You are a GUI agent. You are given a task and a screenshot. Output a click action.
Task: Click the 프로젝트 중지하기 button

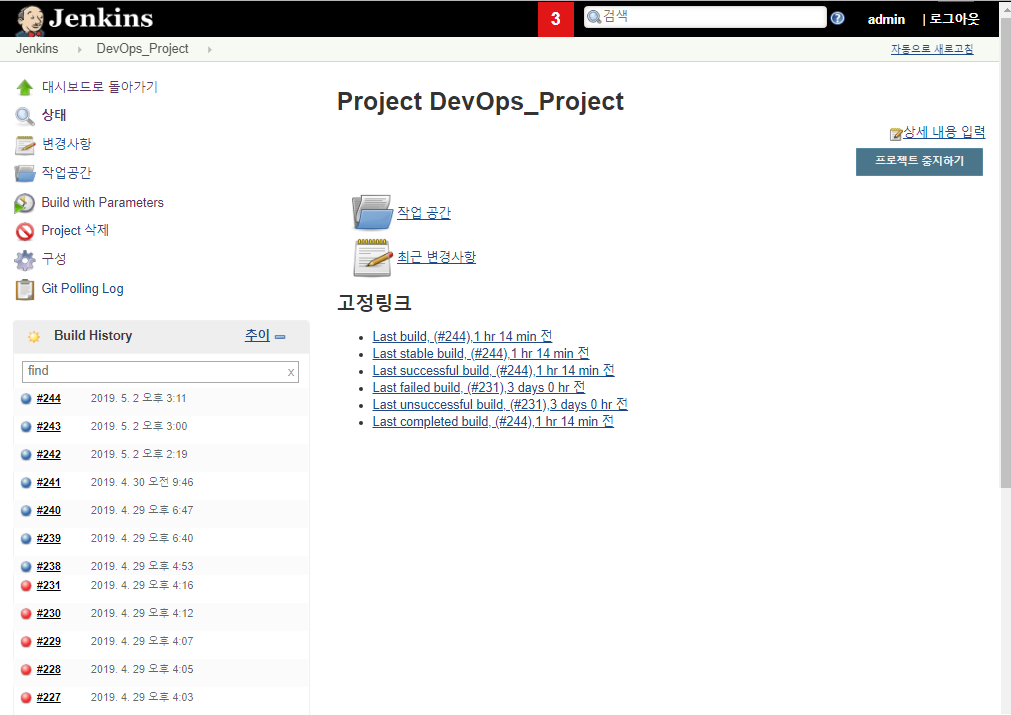coord(919,161)
